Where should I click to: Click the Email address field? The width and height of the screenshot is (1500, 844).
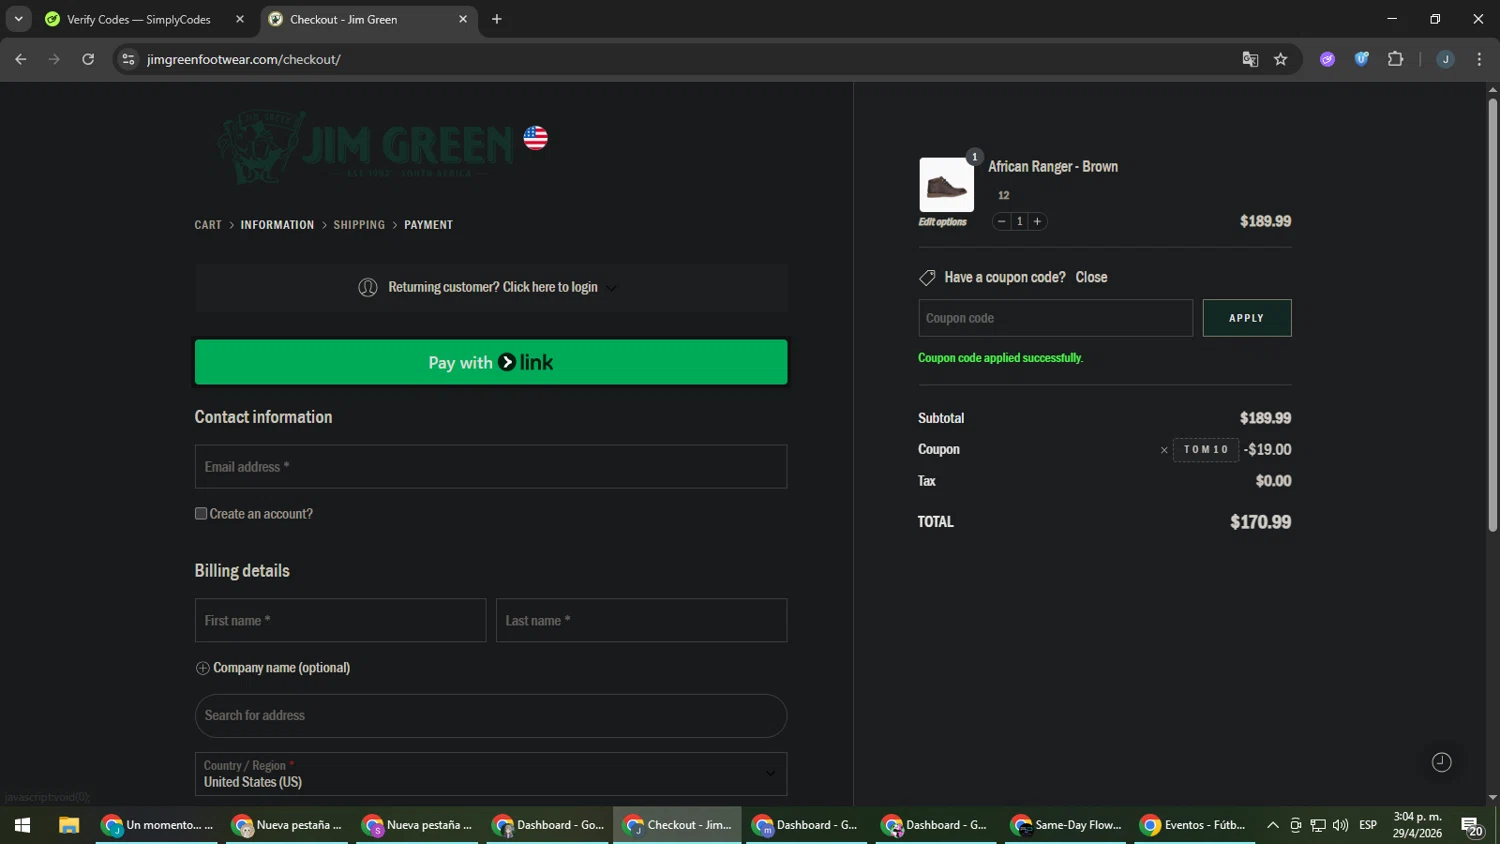[491, 467]
